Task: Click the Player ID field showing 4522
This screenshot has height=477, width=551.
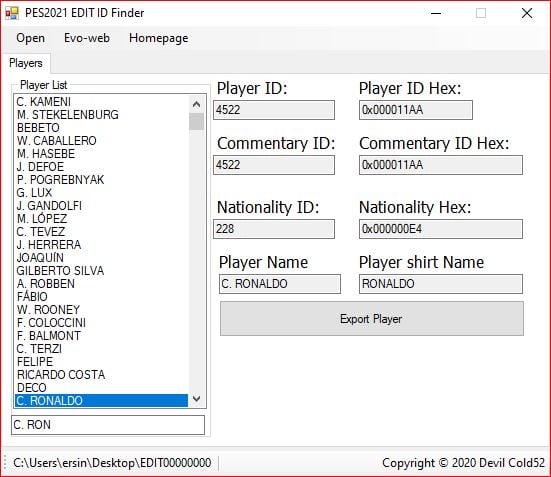Action: tap(274, 110)
